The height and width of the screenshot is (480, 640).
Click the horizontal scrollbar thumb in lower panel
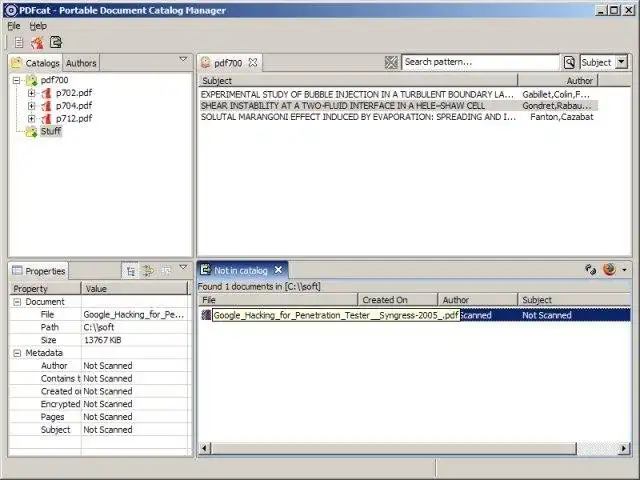pos(394,449)
